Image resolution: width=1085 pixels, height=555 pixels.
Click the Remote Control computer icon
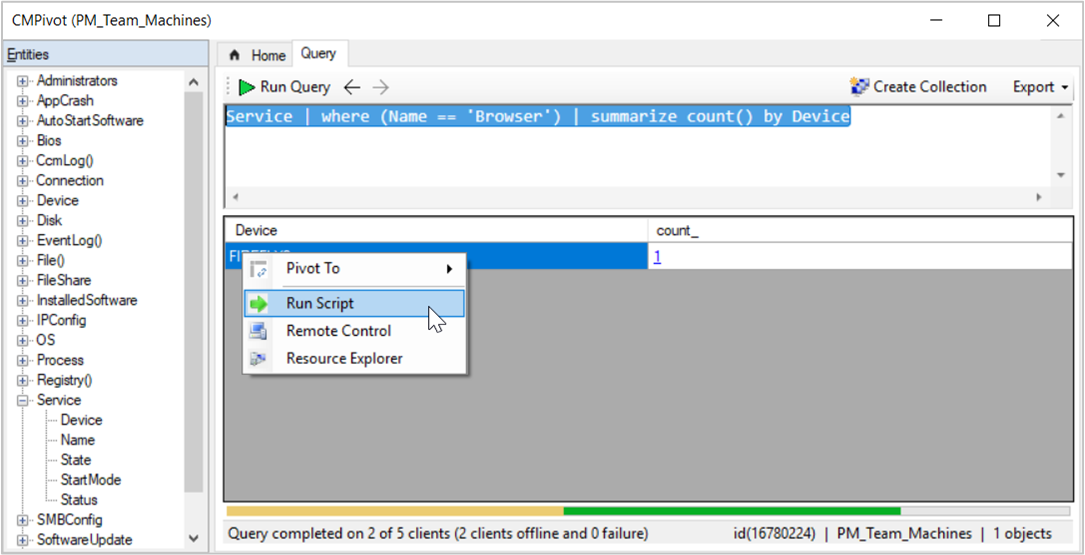tap(259, 331)
